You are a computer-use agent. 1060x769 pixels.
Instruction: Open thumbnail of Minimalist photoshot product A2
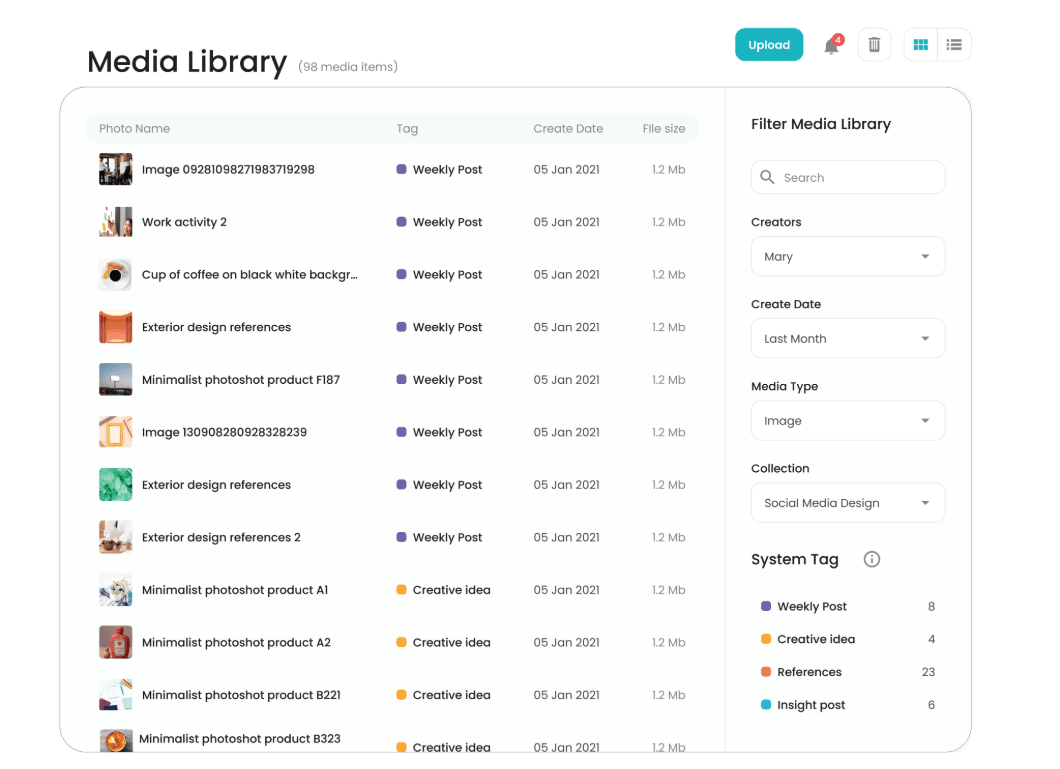[116, 642]
